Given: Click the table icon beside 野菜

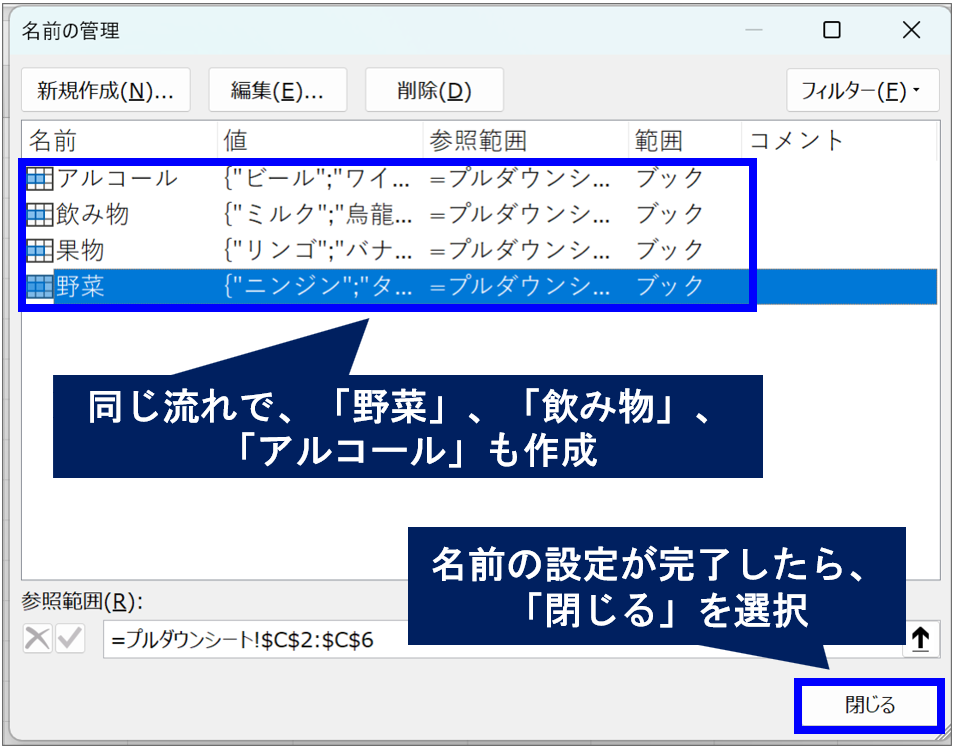Looking at the screenshot, I should [40, 287].
